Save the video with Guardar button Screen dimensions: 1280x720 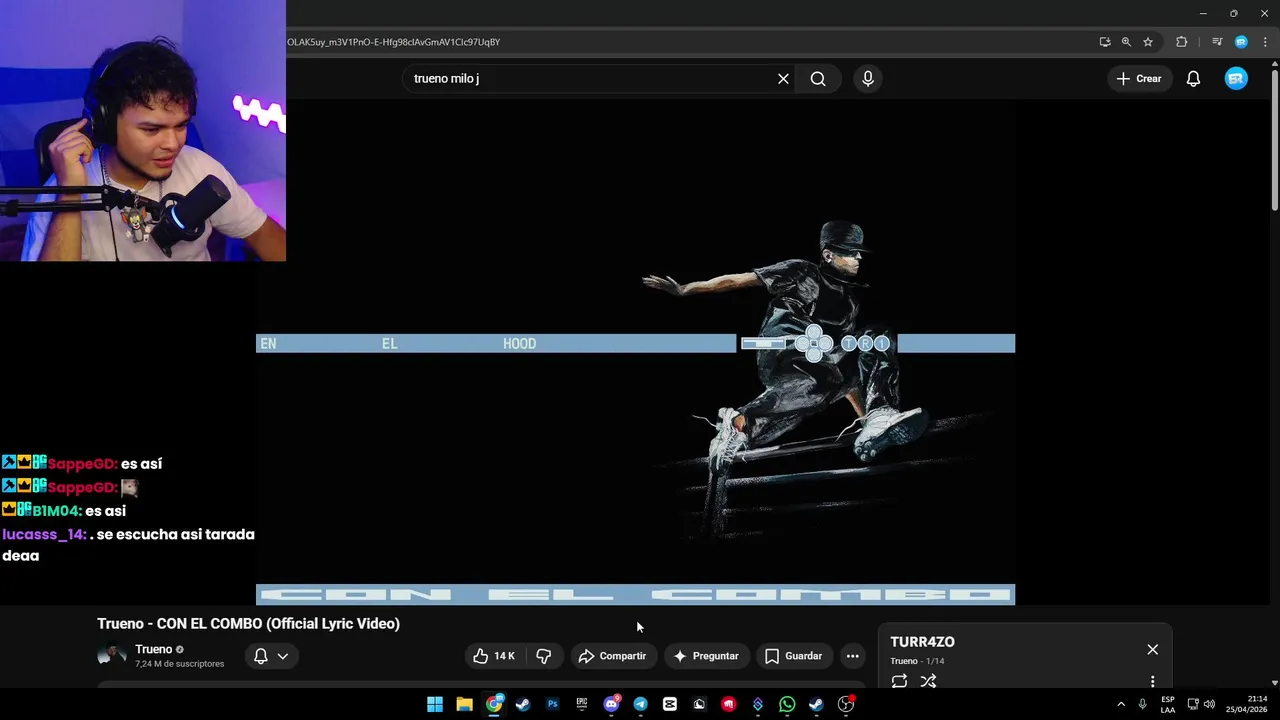point(794,656)
